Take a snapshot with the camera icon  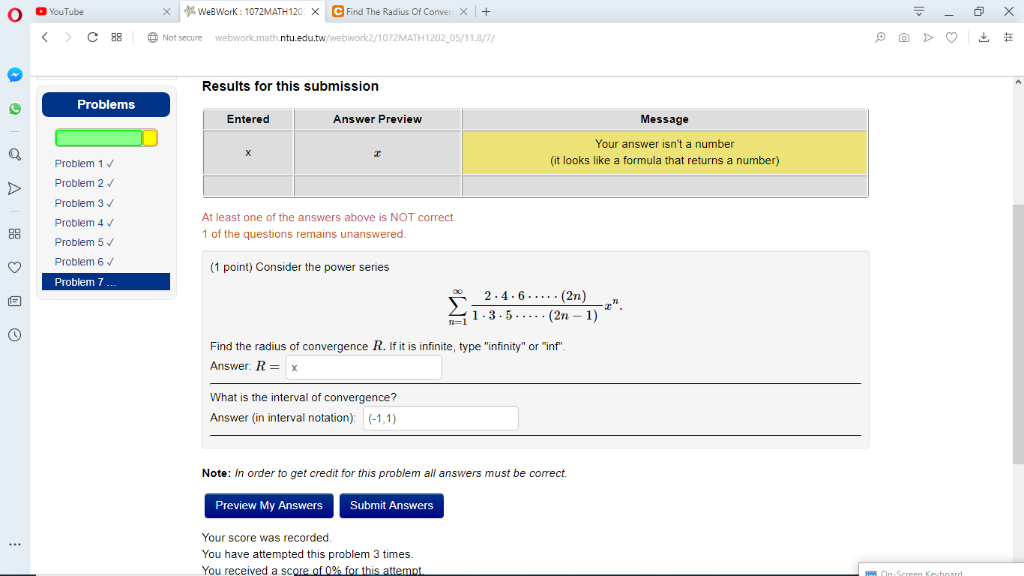(x=903, y=35)
